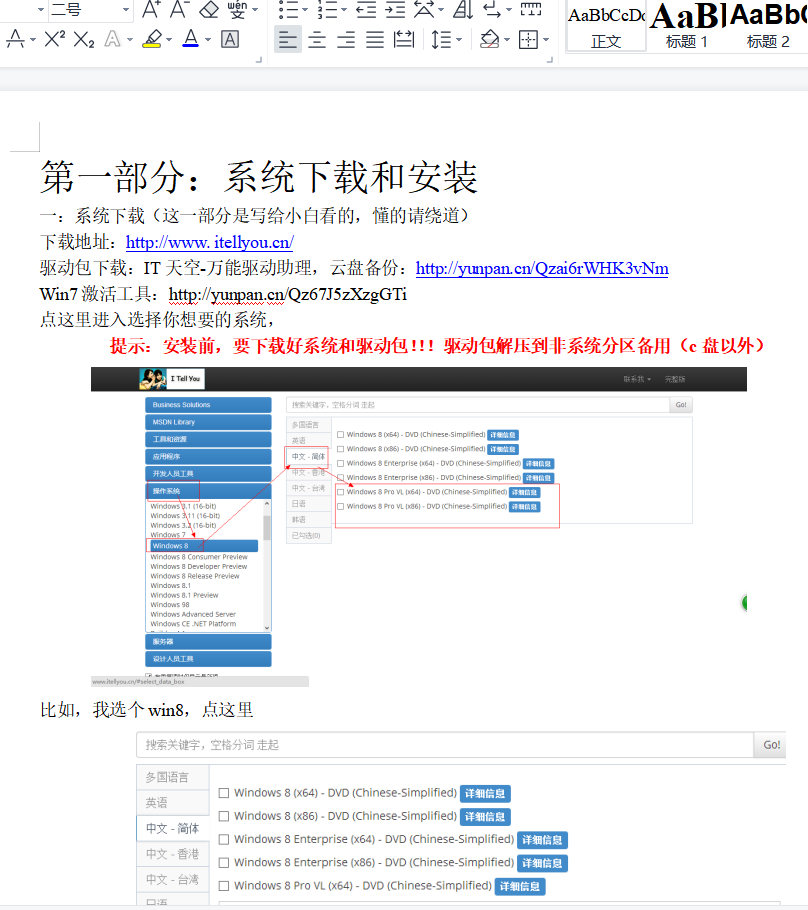Image resolution: width=808 pixels, height=910 pixels.
Task: Check Windows 8 Enterprise (x86) in enlarged list
Action: coord(223,862)
